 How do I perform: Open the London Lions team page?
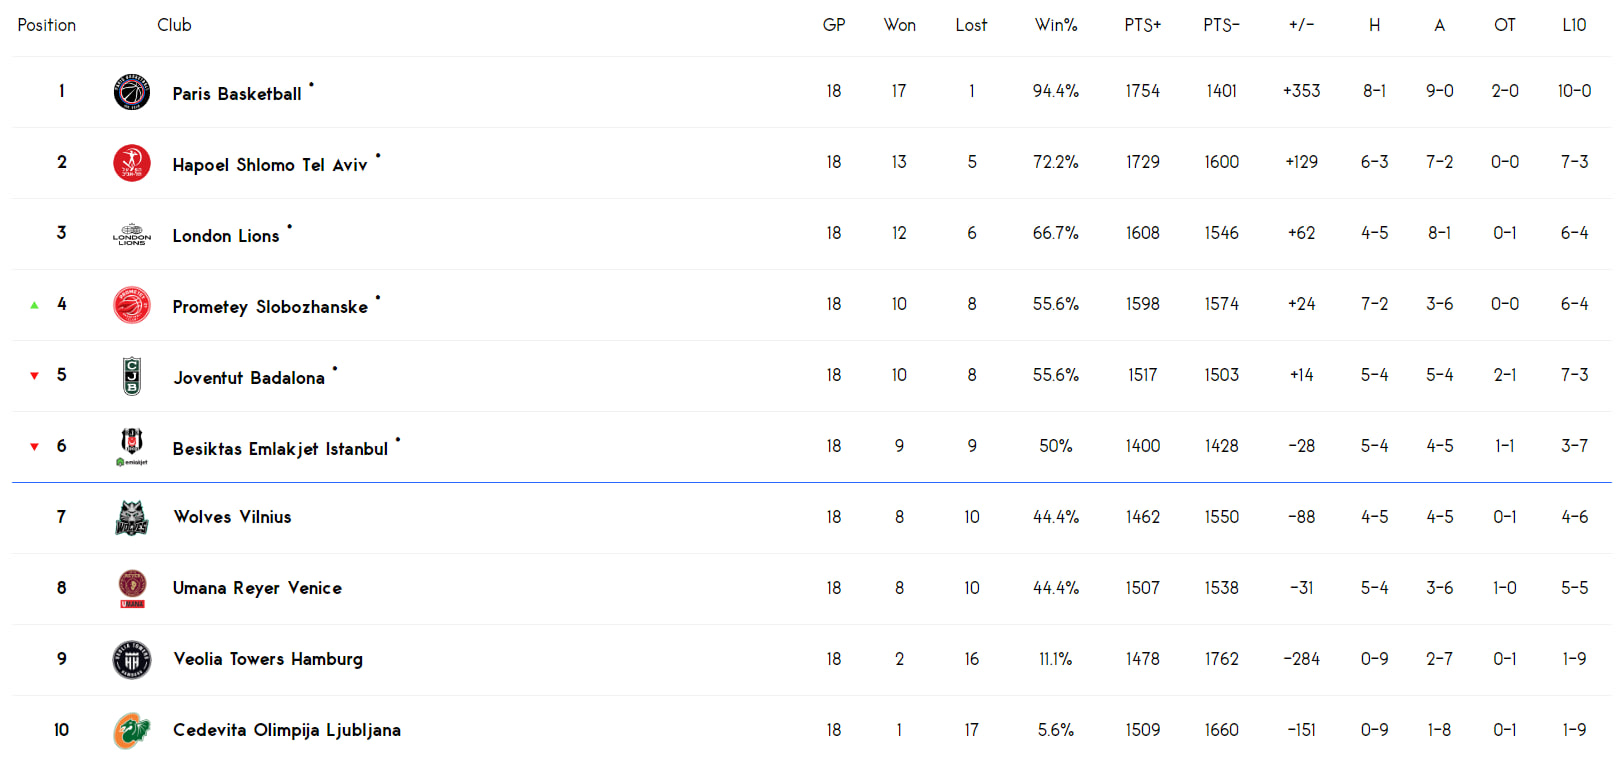click(226, 236)
